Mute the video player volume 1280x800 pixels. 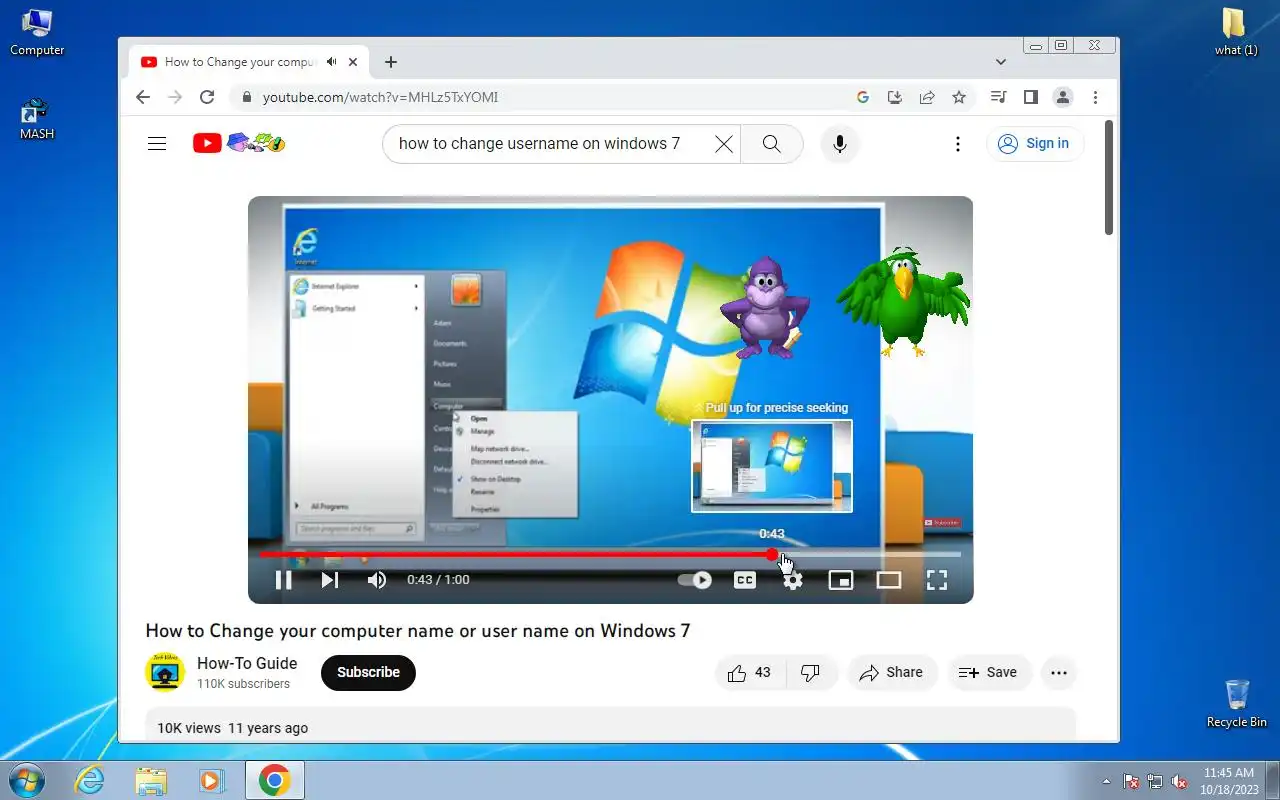click(x=377, y=580)
